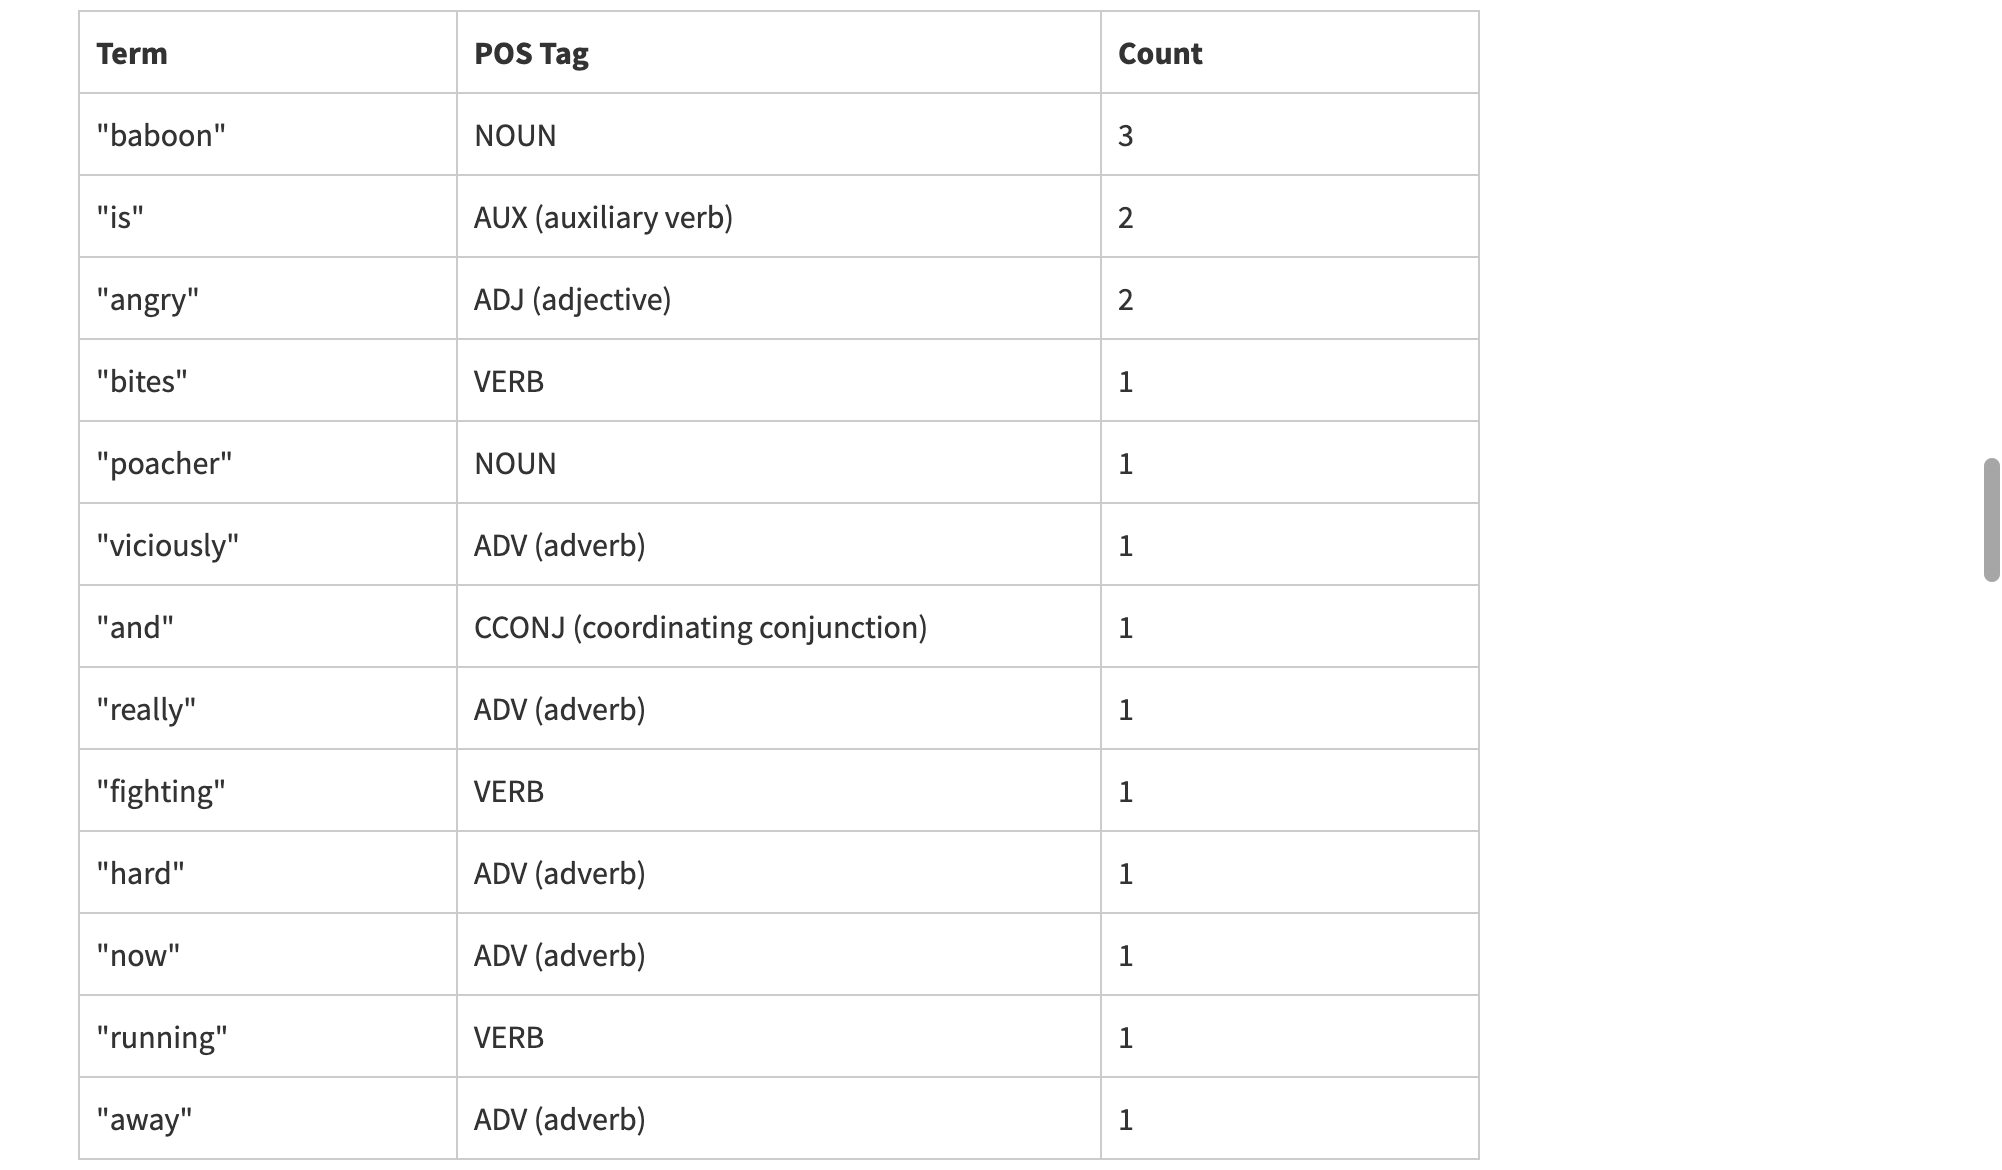Click the Term column header
The width and height of the screenshot is (2002, 1170).
point(132,54)
